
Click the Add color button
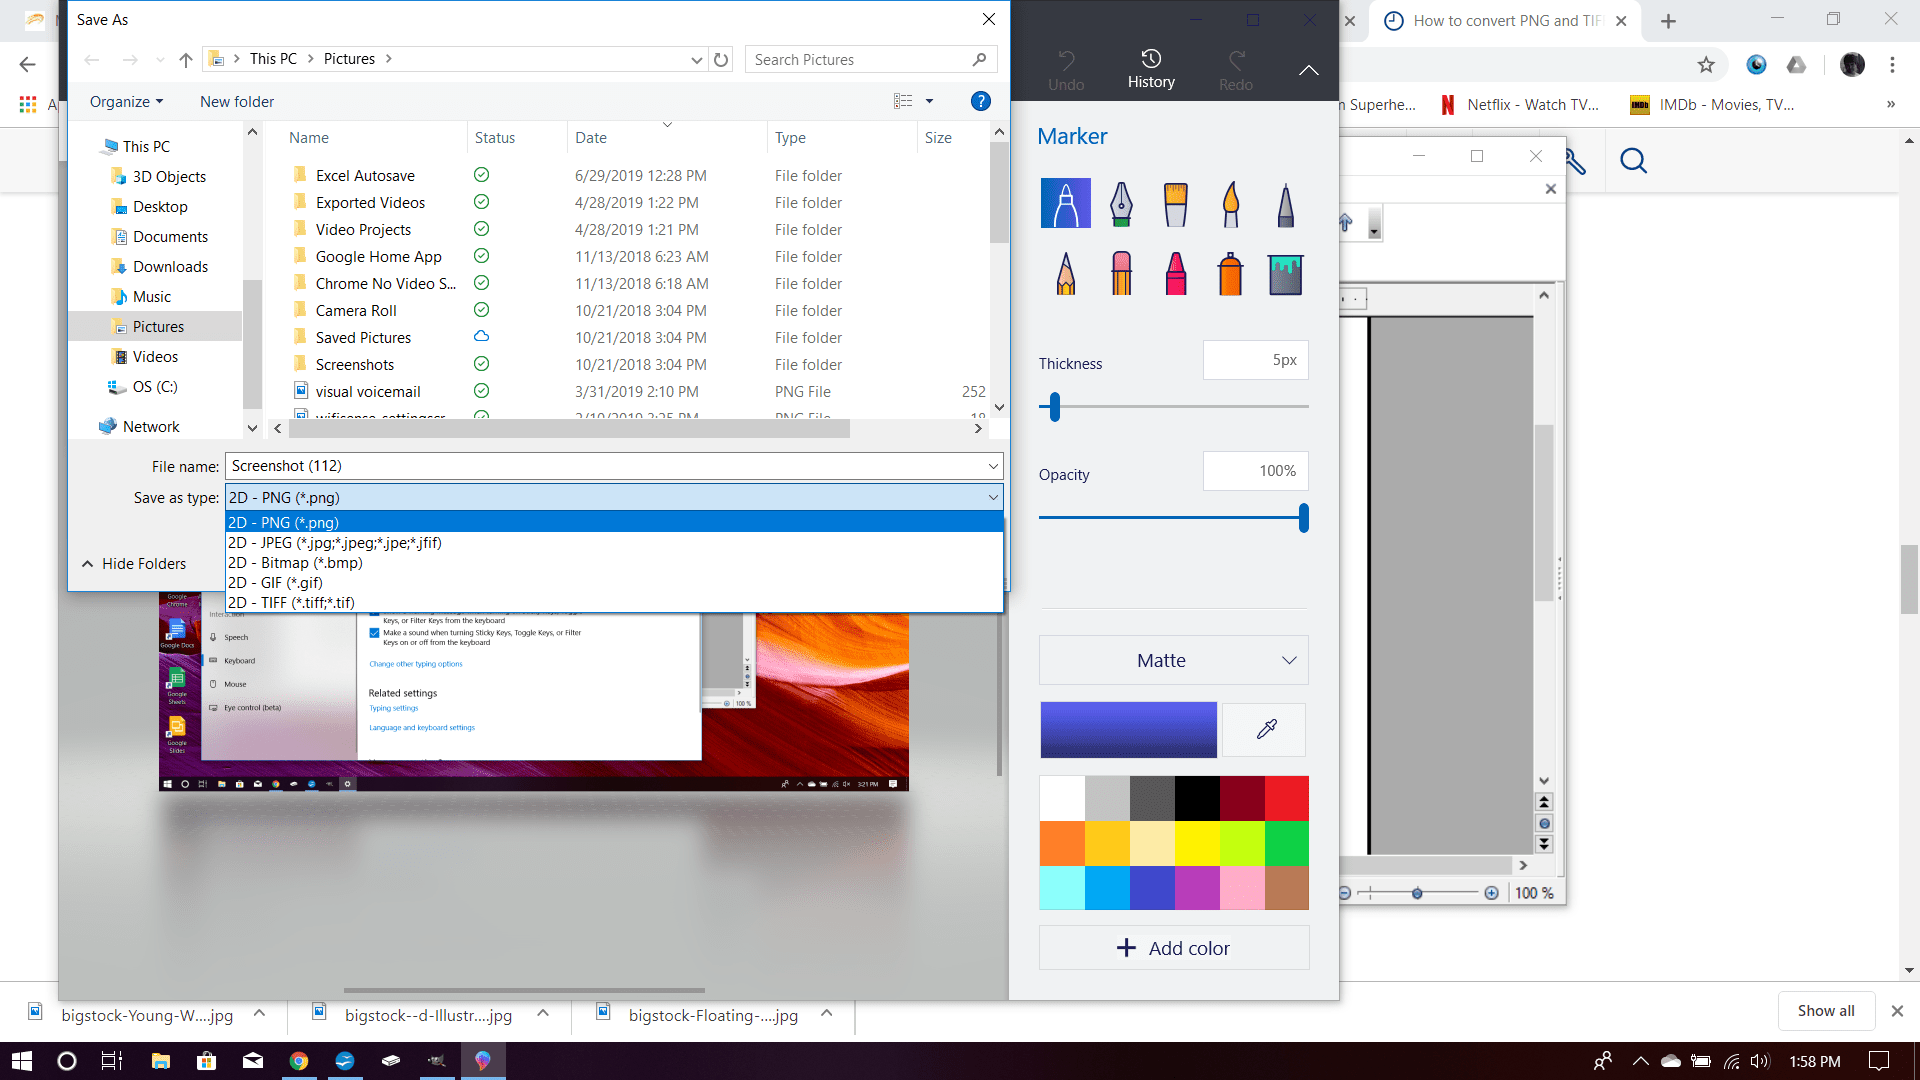point(1174,947)
